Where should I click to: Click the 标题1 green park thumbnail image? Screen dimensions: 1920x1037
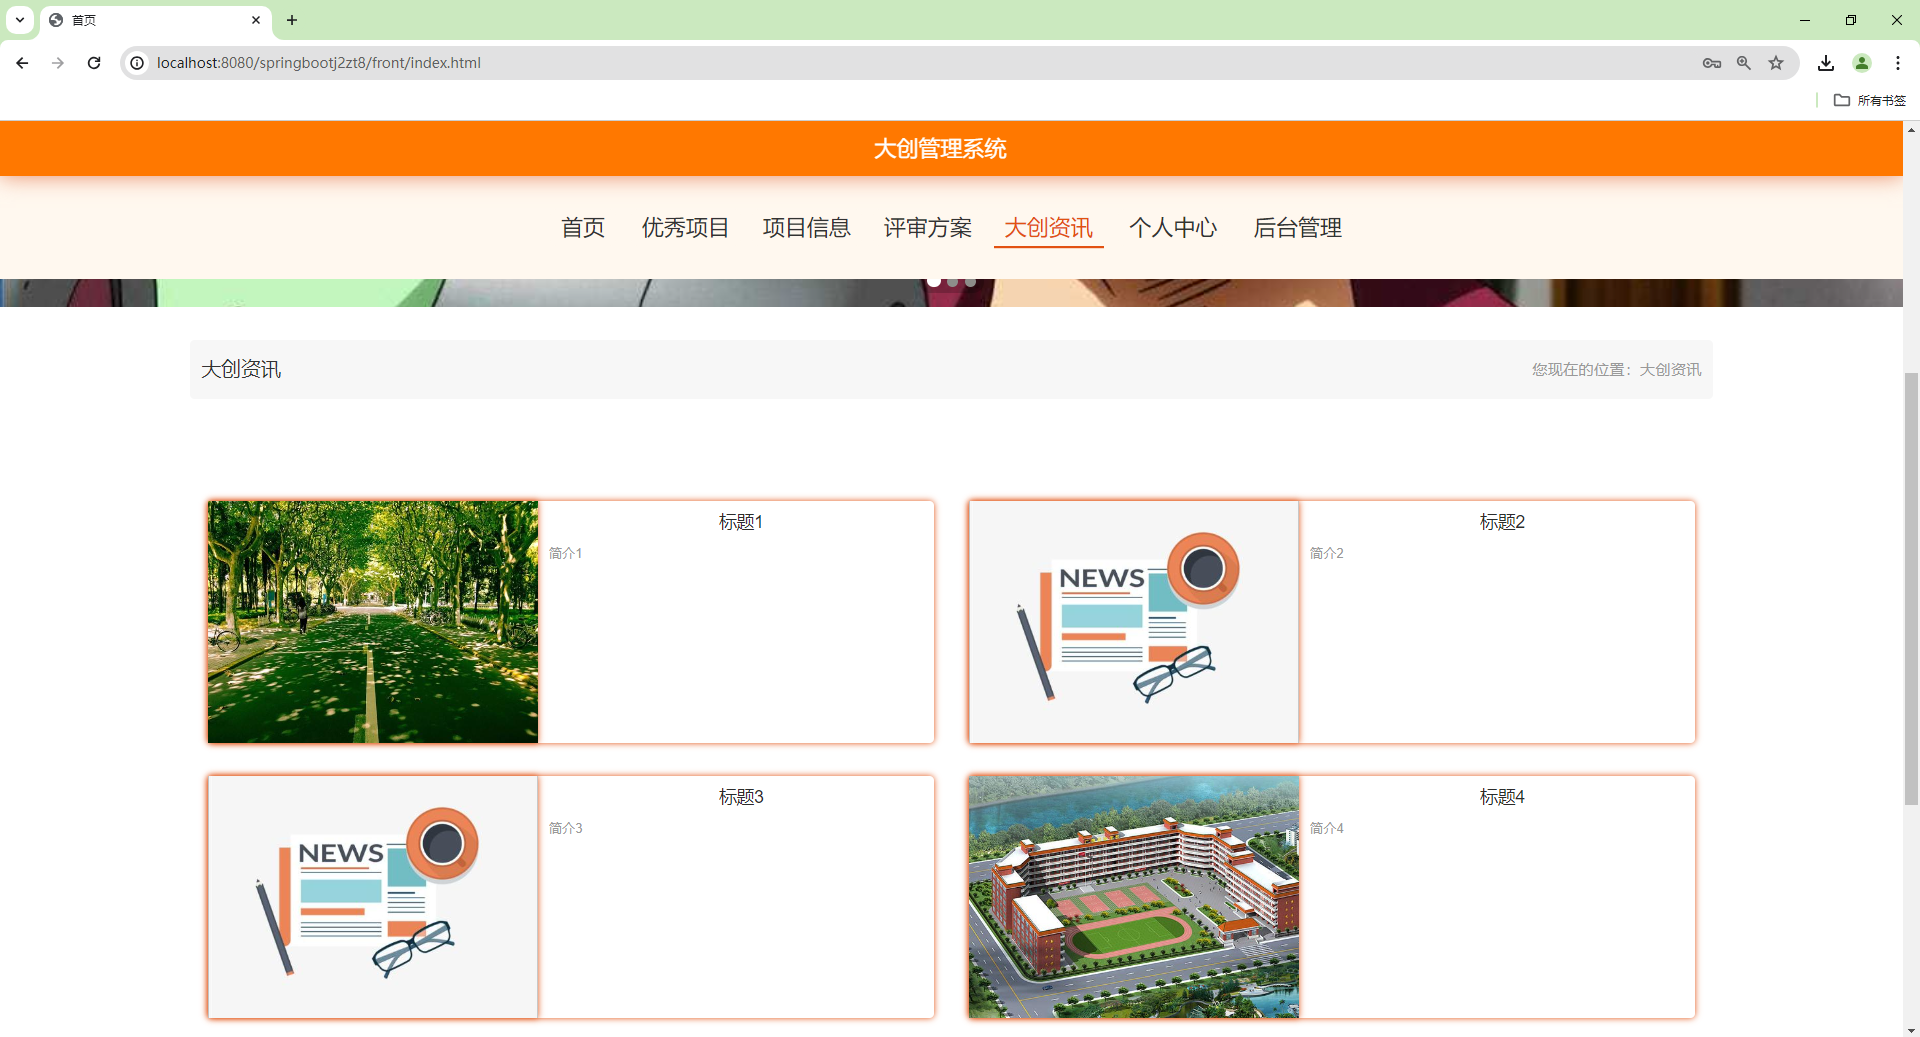coord(372,621)
